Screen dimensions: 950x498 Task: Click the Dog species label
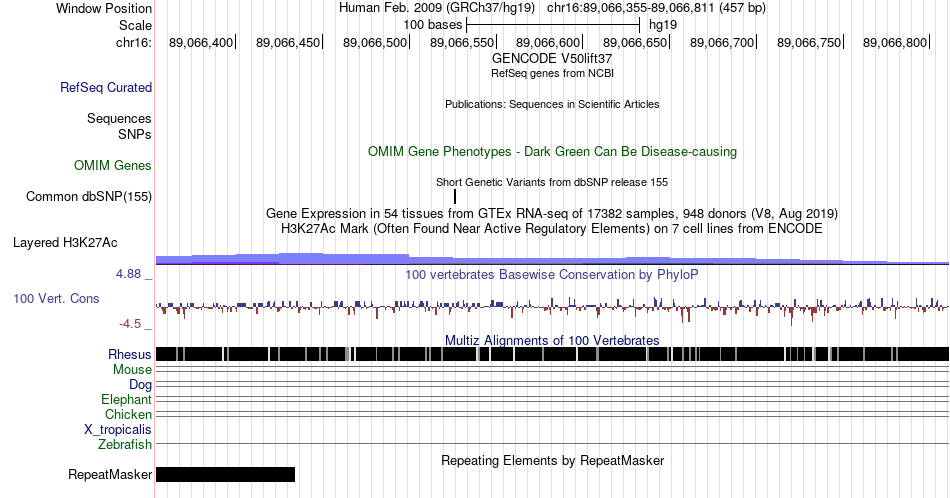click(140, 385)
